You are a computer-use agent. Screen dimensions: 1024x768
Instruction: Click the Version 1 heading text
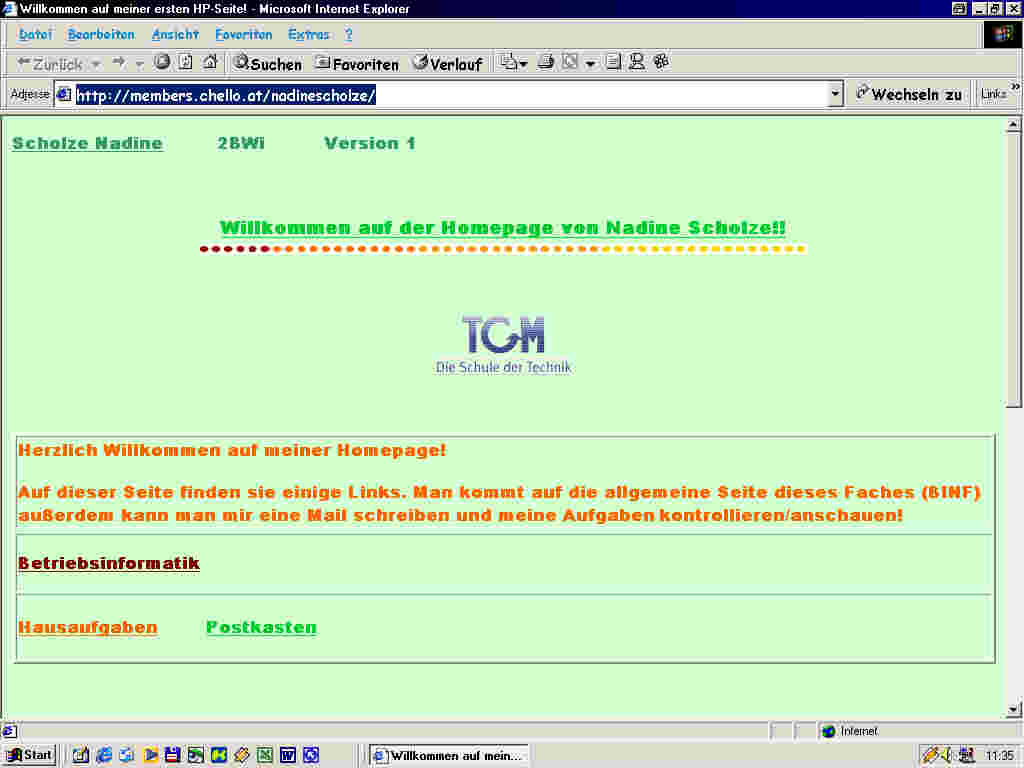[370, 143]
